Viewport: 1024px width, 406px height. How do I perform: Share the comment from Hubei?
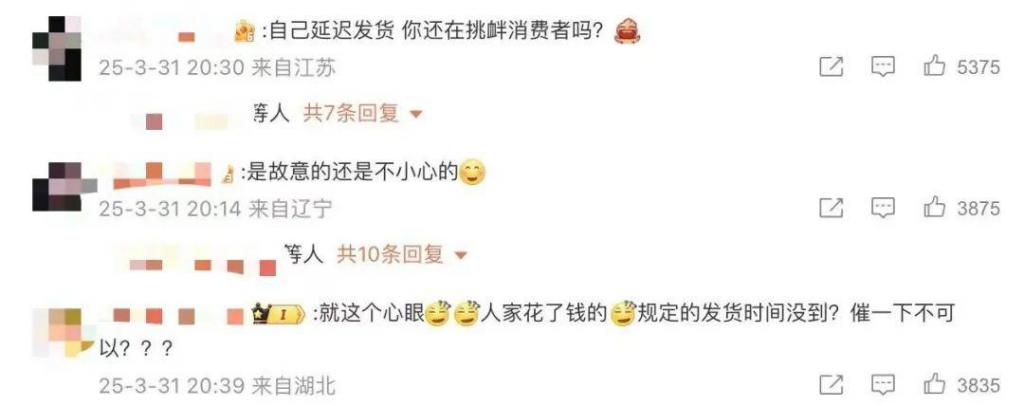831,385
